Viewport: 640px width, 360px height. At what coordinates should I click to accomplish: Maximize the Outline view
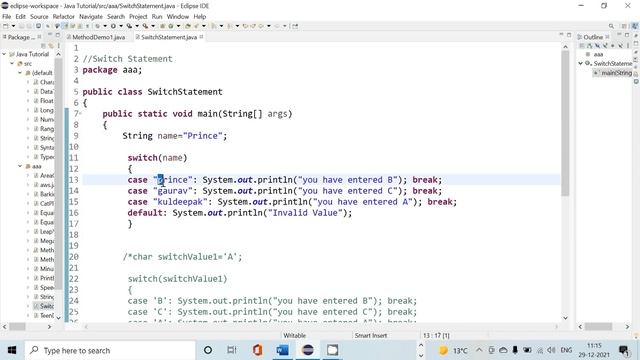(x=627, y=35)
